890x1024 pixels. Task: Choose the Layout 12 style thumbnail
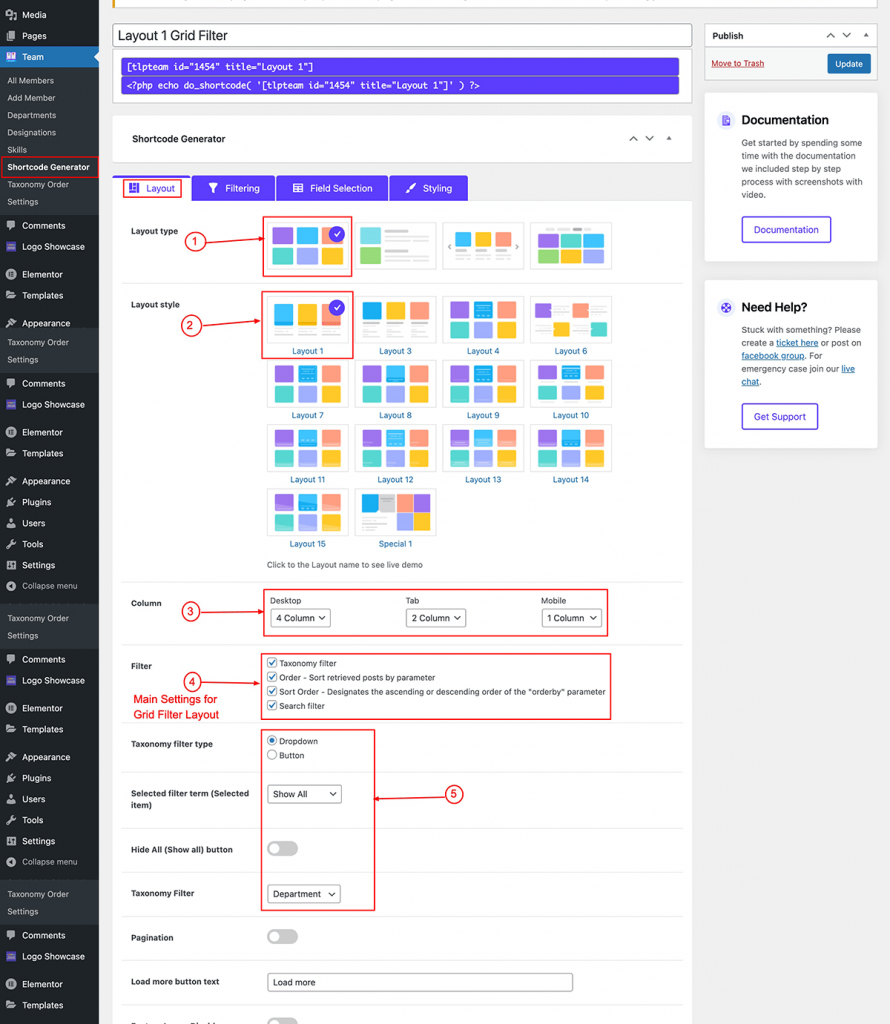[x=395, y=448]
